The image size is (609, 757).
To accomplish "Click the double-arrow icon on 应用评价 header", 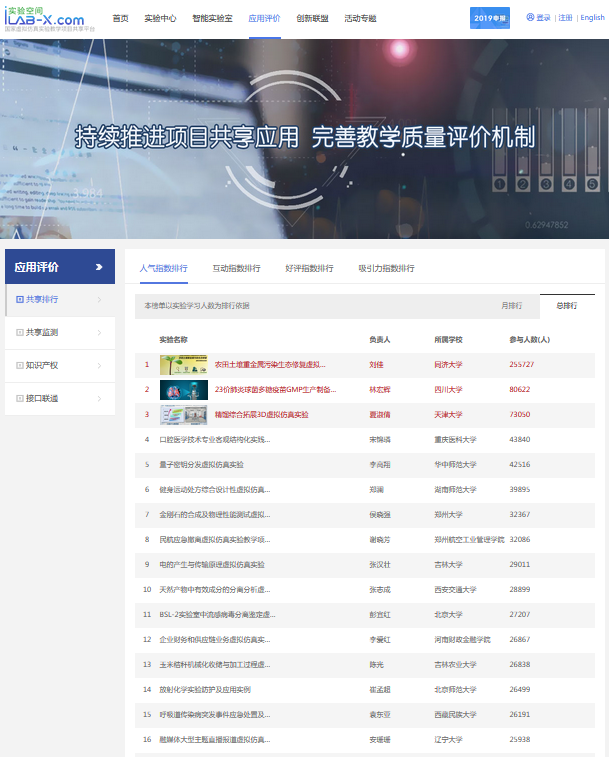I will [x=99, y=267].
